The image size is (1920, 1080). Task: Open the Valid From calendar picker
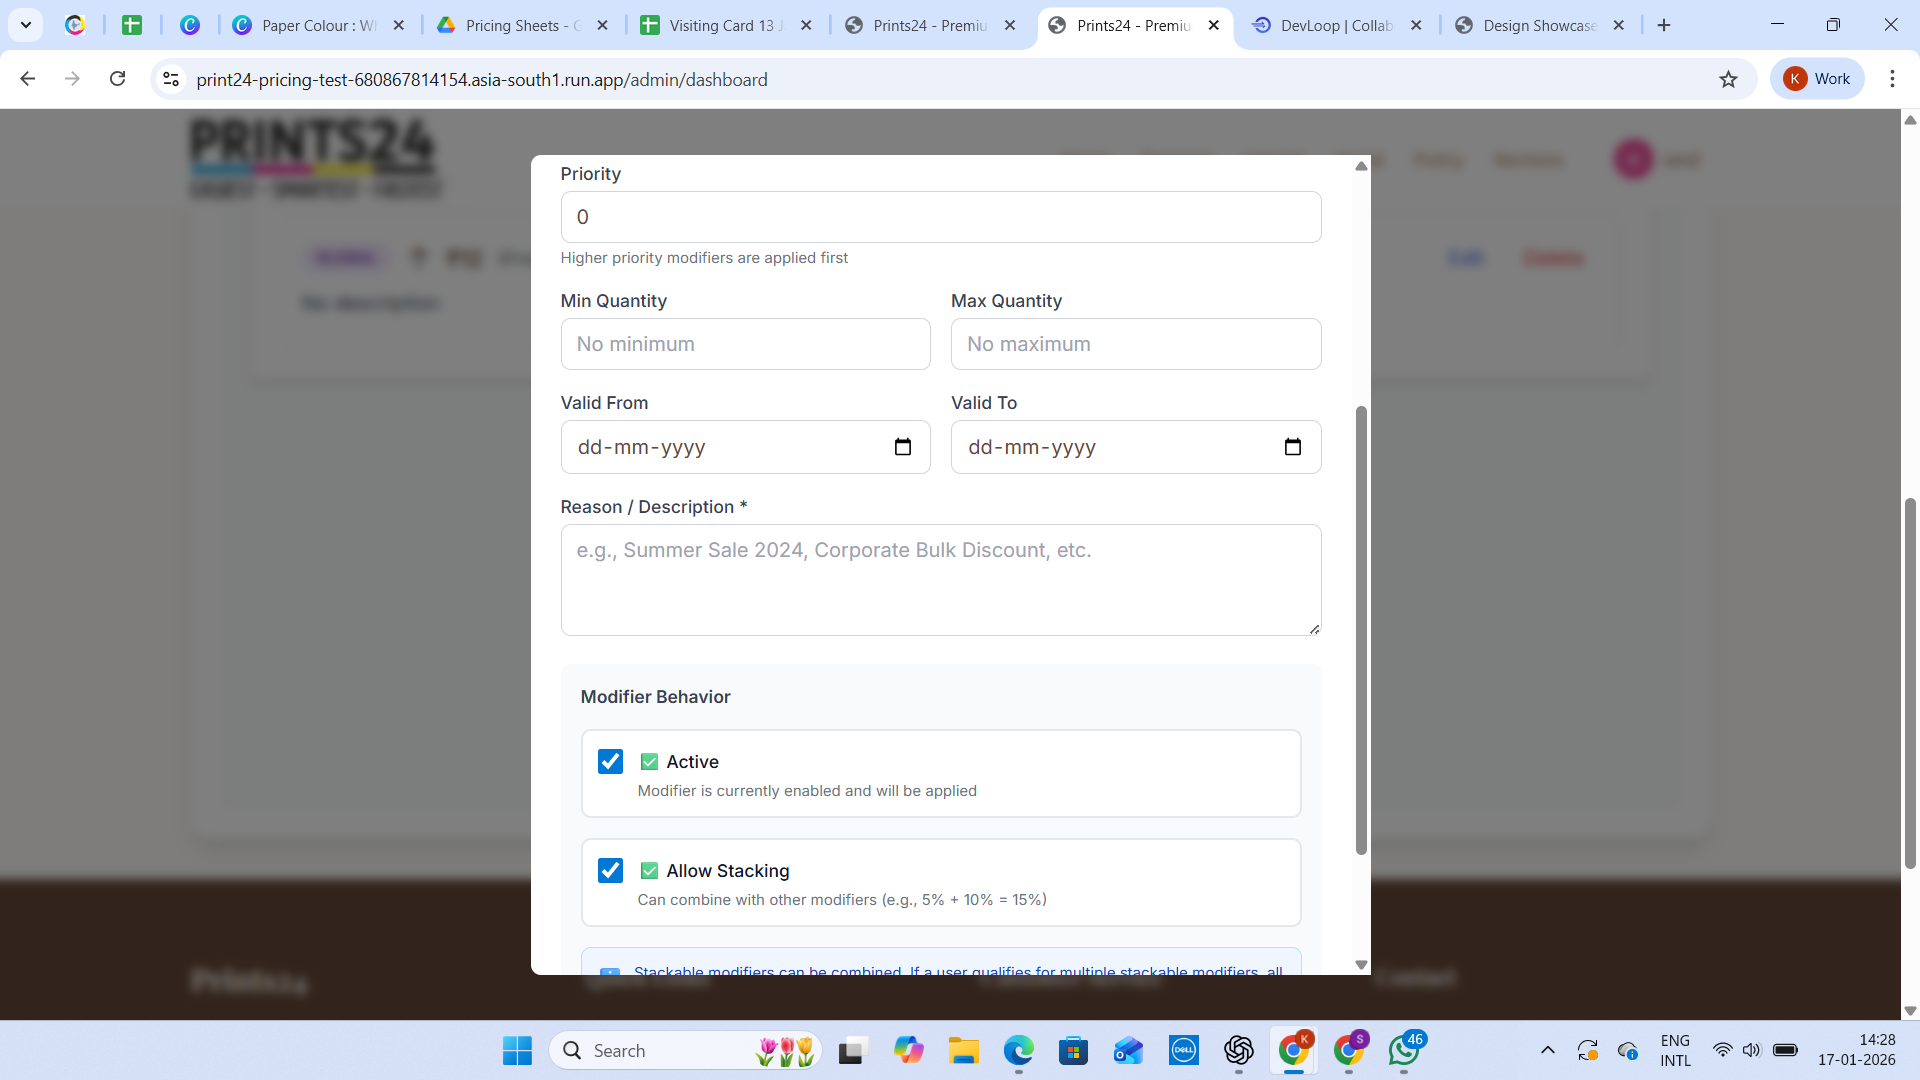click(903, 447)
